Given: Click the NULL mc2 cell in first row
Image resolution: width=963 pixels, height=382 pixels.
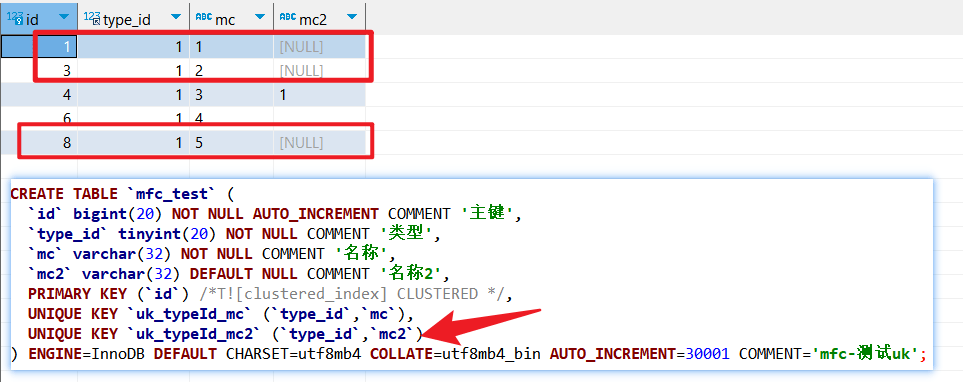Looking at the screenshot, I should tap(319, 47).
